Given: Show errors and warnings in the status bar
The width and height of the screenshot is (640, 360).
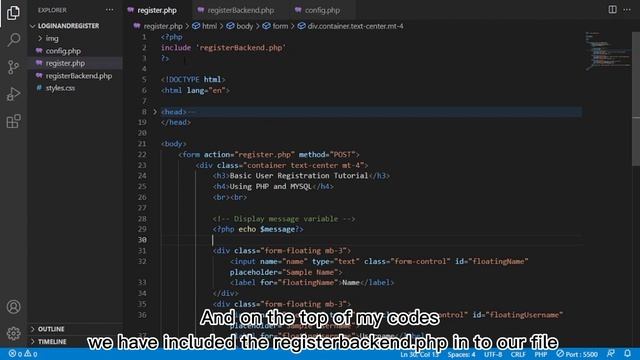Looking at the screenshot, I should point(23,354).
